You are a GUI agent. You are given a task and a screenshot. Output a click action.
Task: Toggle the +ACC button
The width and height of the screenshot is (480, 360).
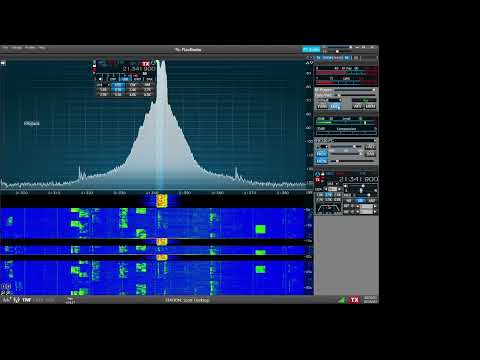click(371, 147)
